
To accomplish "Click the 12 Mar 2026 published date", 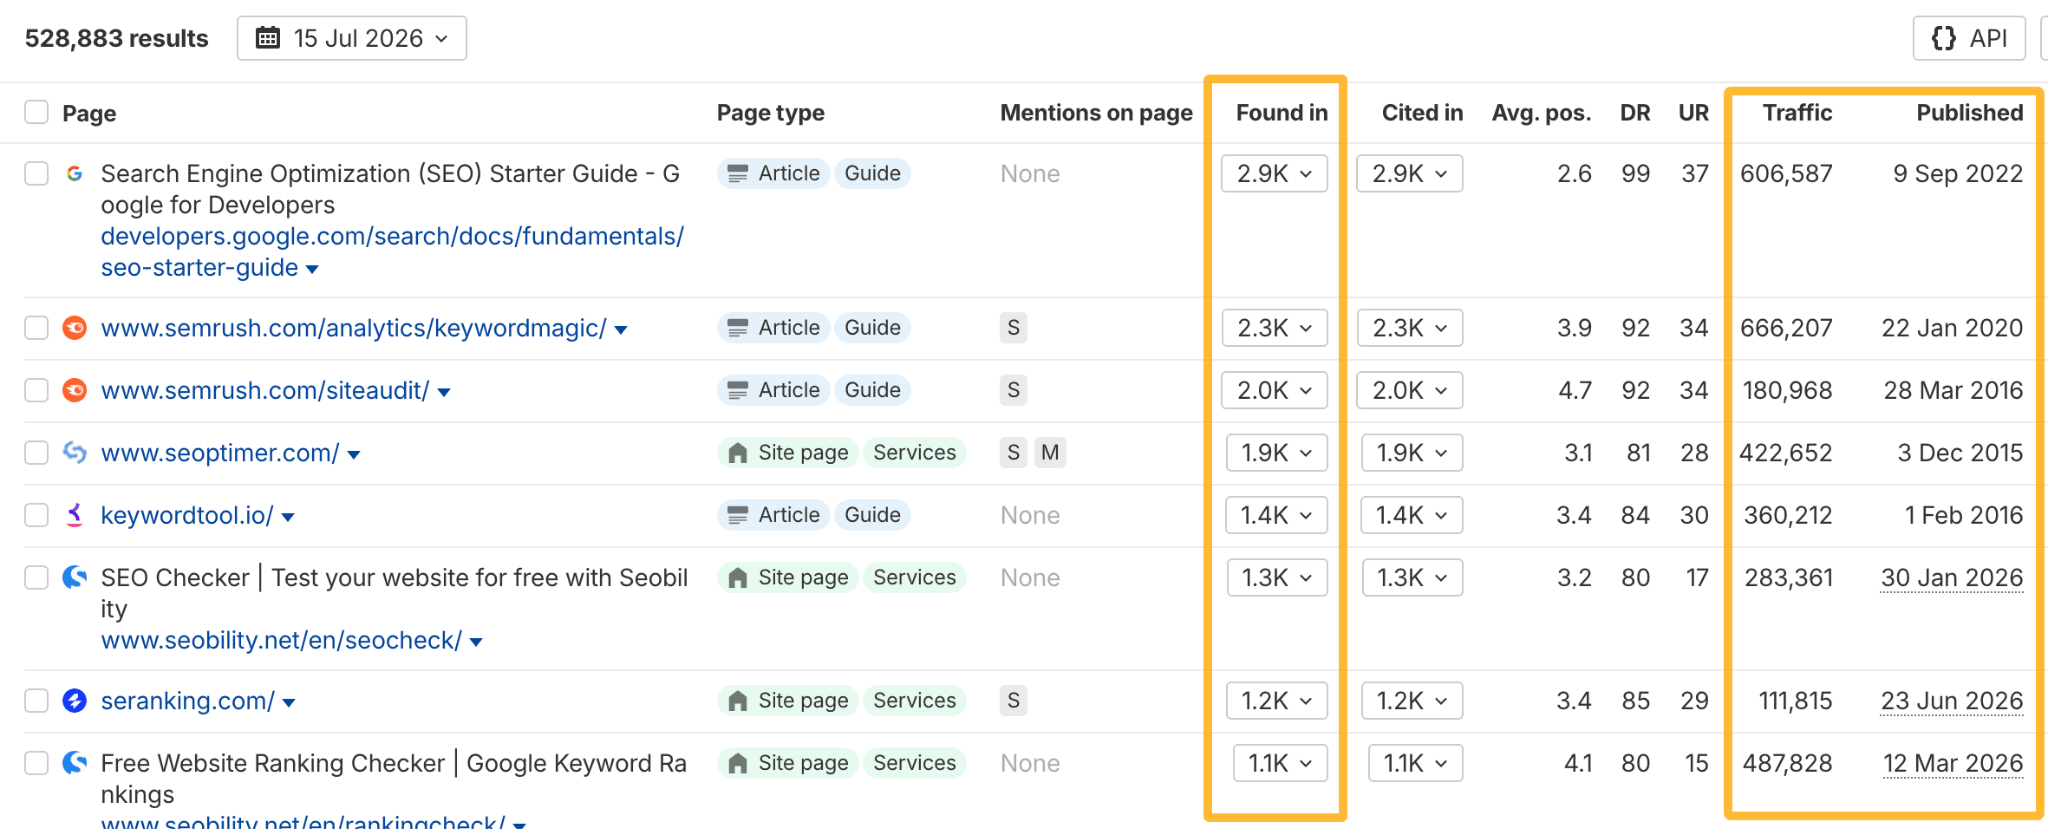I will [1953, 764].
